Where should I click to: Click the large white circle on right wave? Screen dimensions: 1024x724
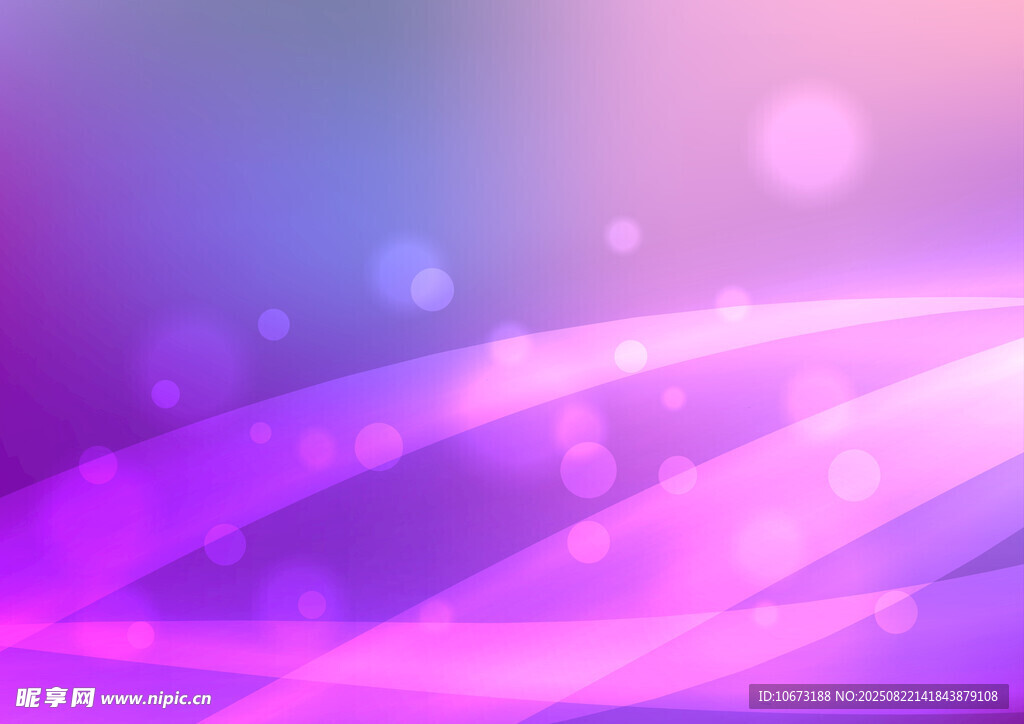click(x=854, y=475)
